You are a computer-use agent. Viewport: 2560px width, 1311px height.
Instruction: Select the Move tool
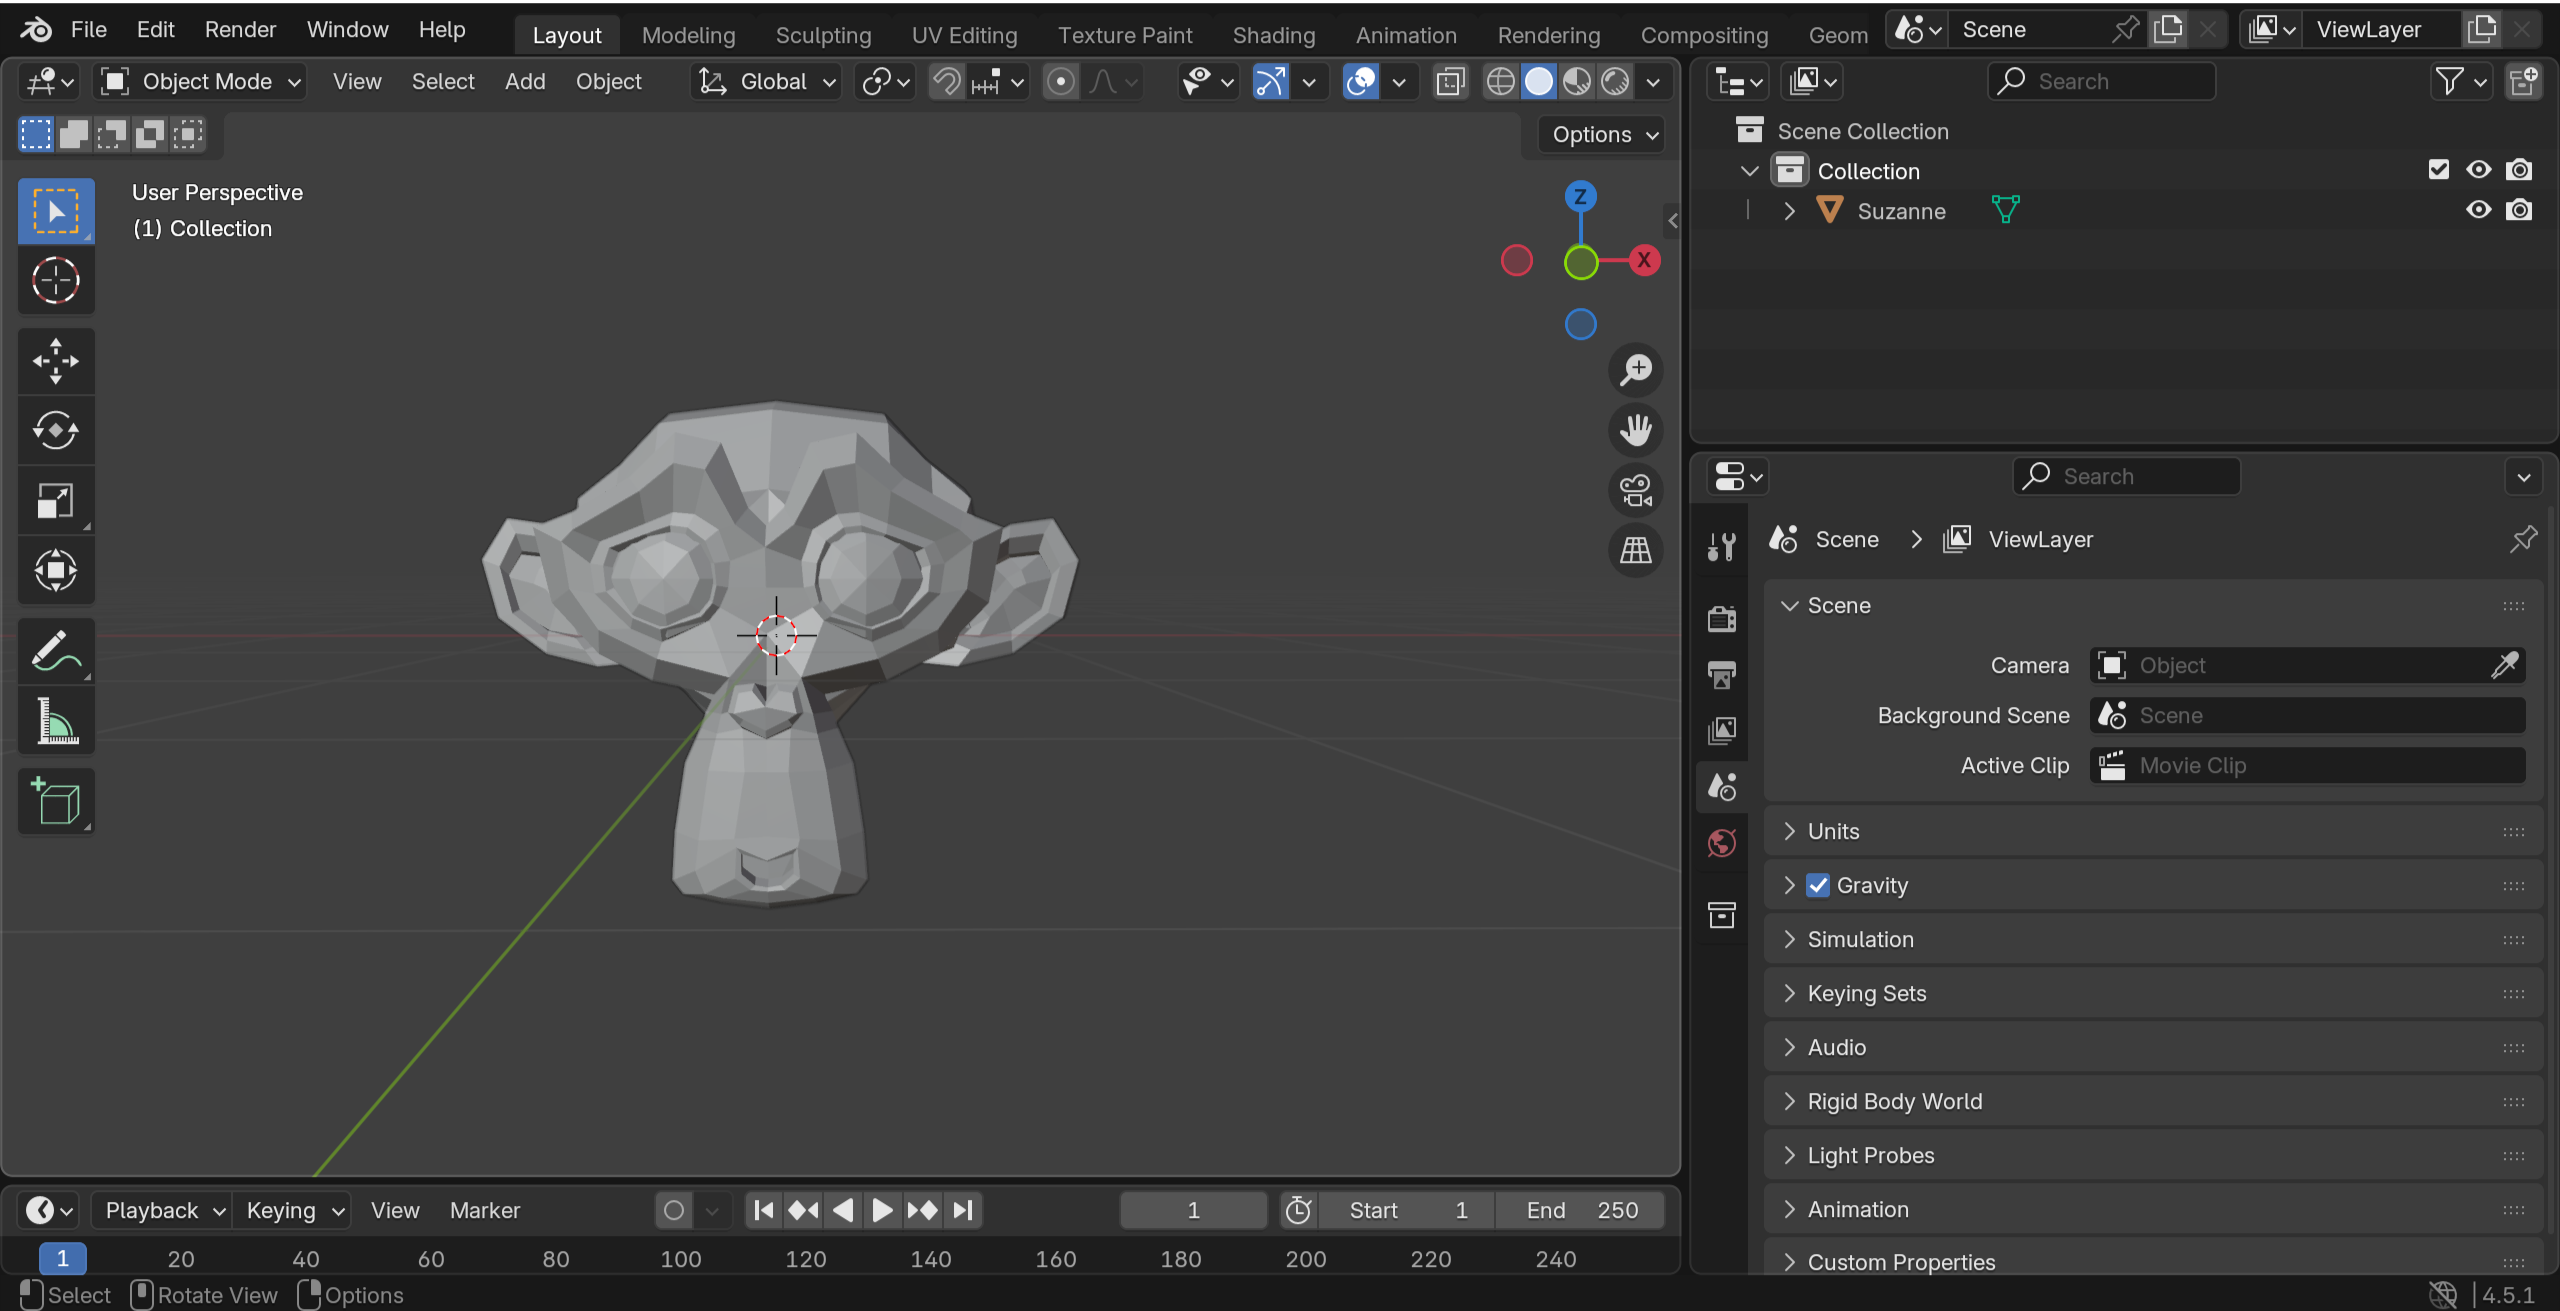pos(56,361)
